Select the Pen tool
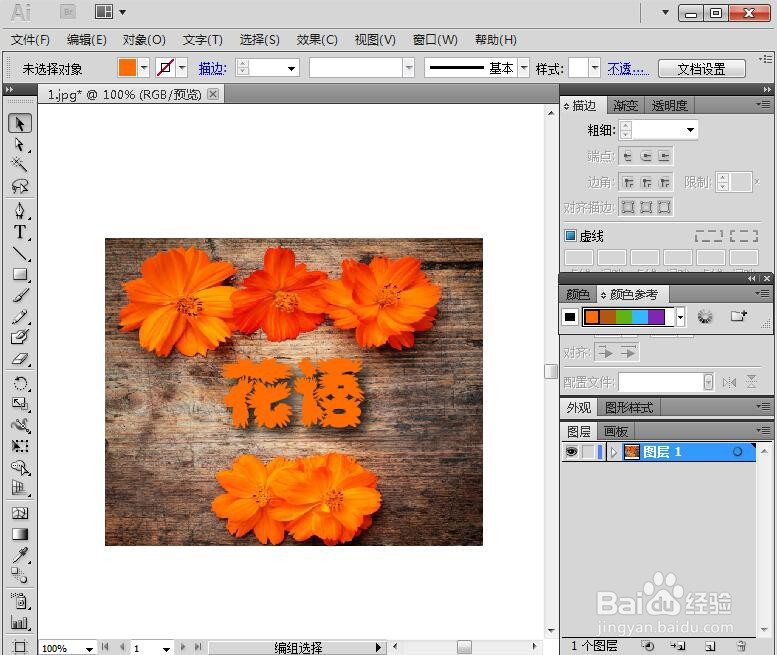The image size is (777, 655). pos(20,211)
